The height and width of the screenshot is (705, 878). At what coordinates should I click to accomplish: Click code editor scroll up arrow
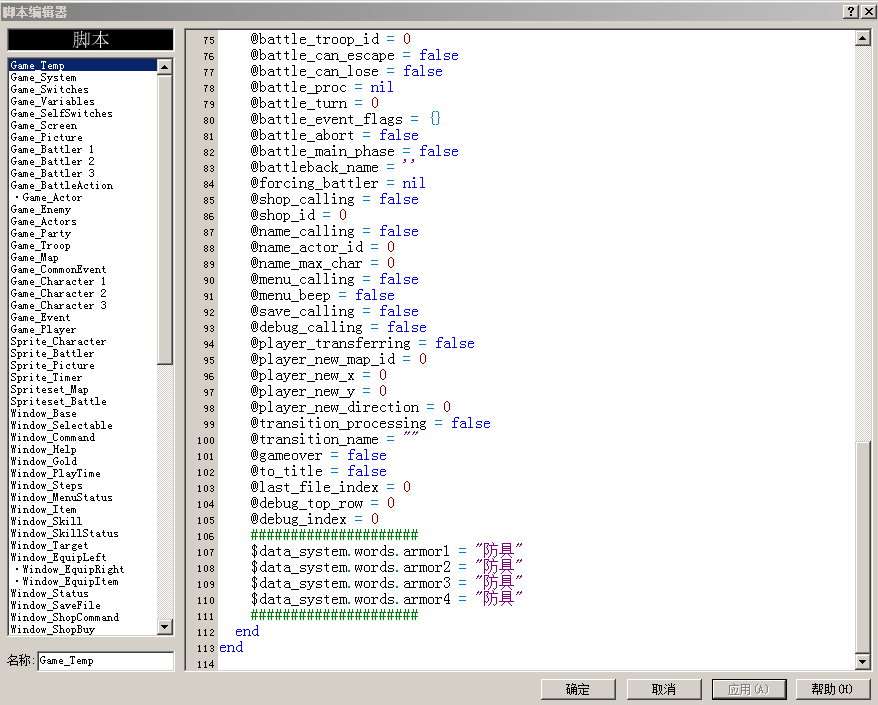click(862, 38)
